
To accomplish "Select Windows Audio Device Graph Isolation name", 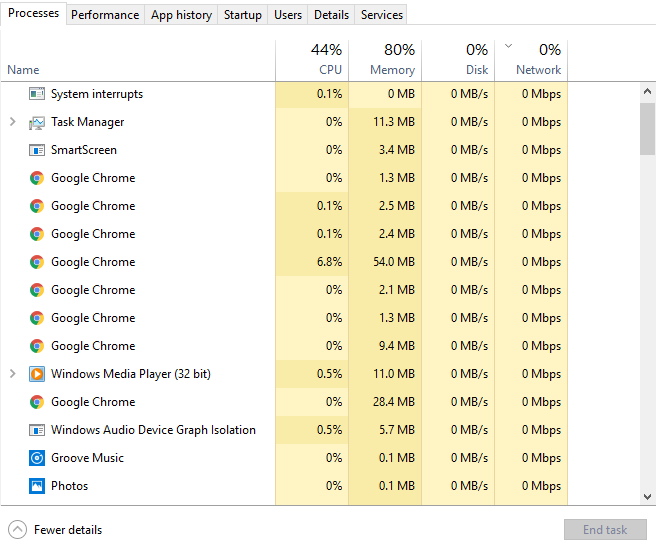I will tap(153, 430).
